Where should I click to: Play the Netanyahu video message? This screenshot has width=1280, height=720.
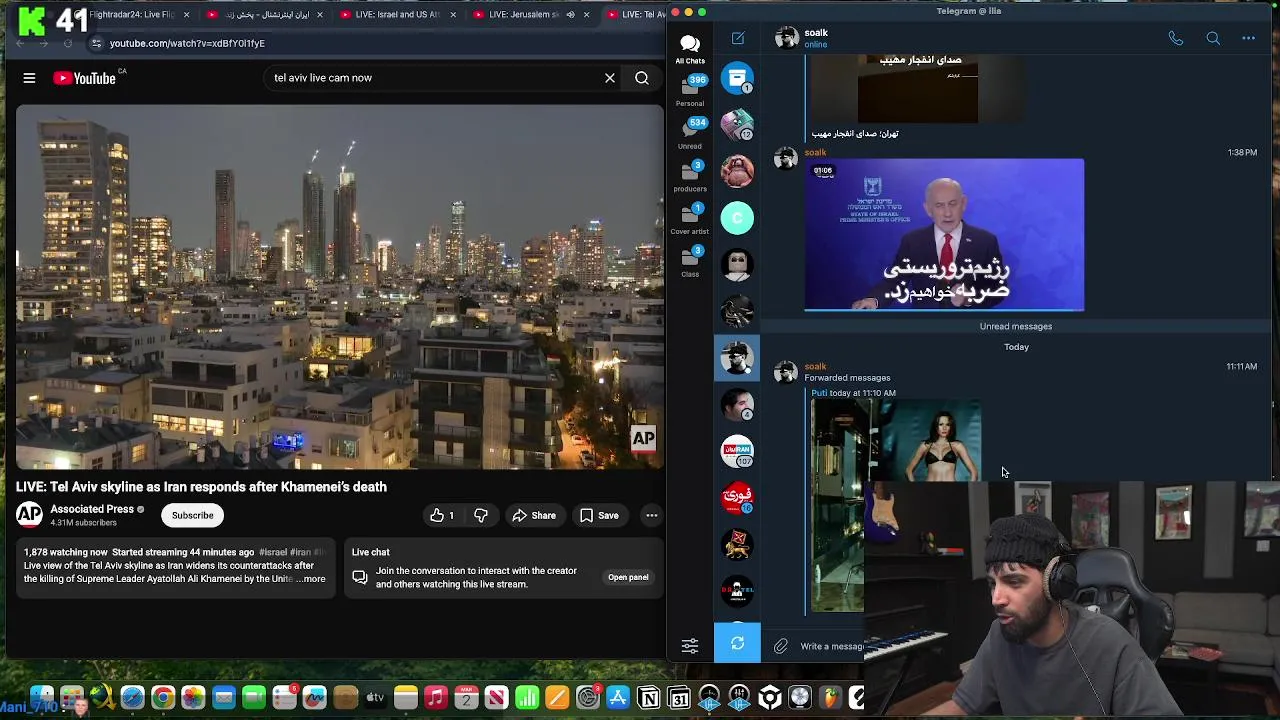point(944,235)
